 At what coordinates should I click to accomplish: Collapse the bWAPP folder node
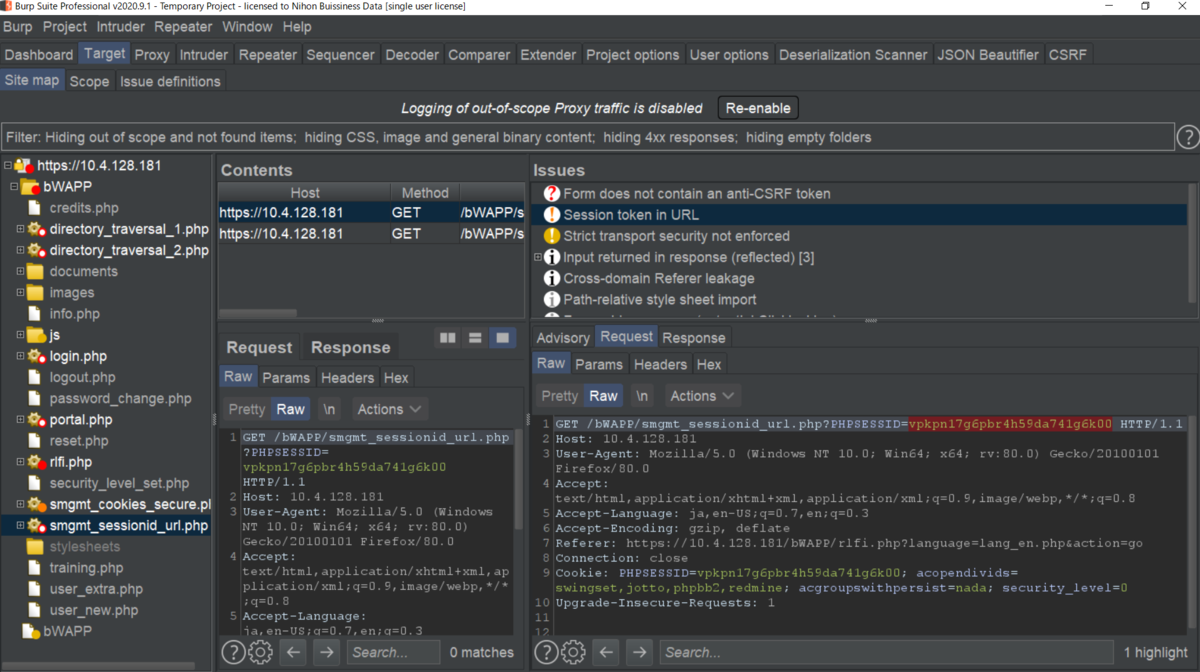(x=14, y=187)
